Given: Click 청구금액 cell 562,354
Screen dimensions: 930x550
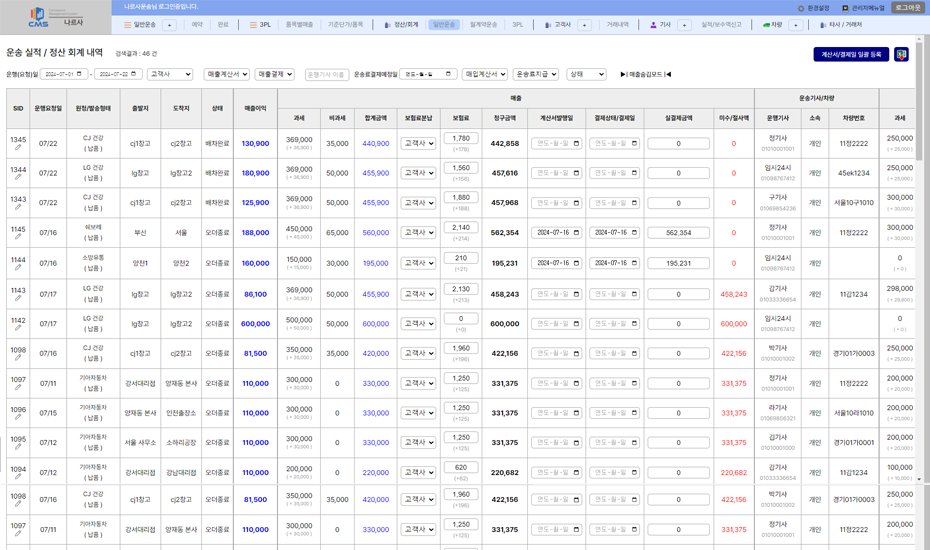Looking at the screenshot, I should pos(505,233).
